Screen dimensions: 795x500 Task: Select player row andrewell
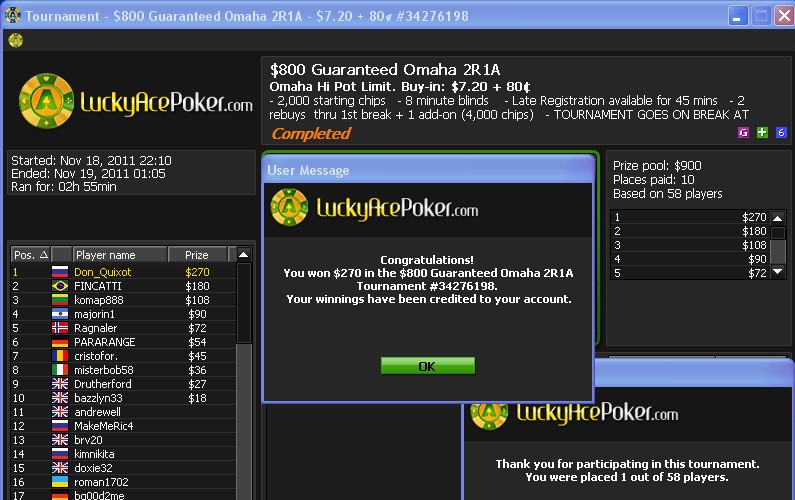[123, 412]
